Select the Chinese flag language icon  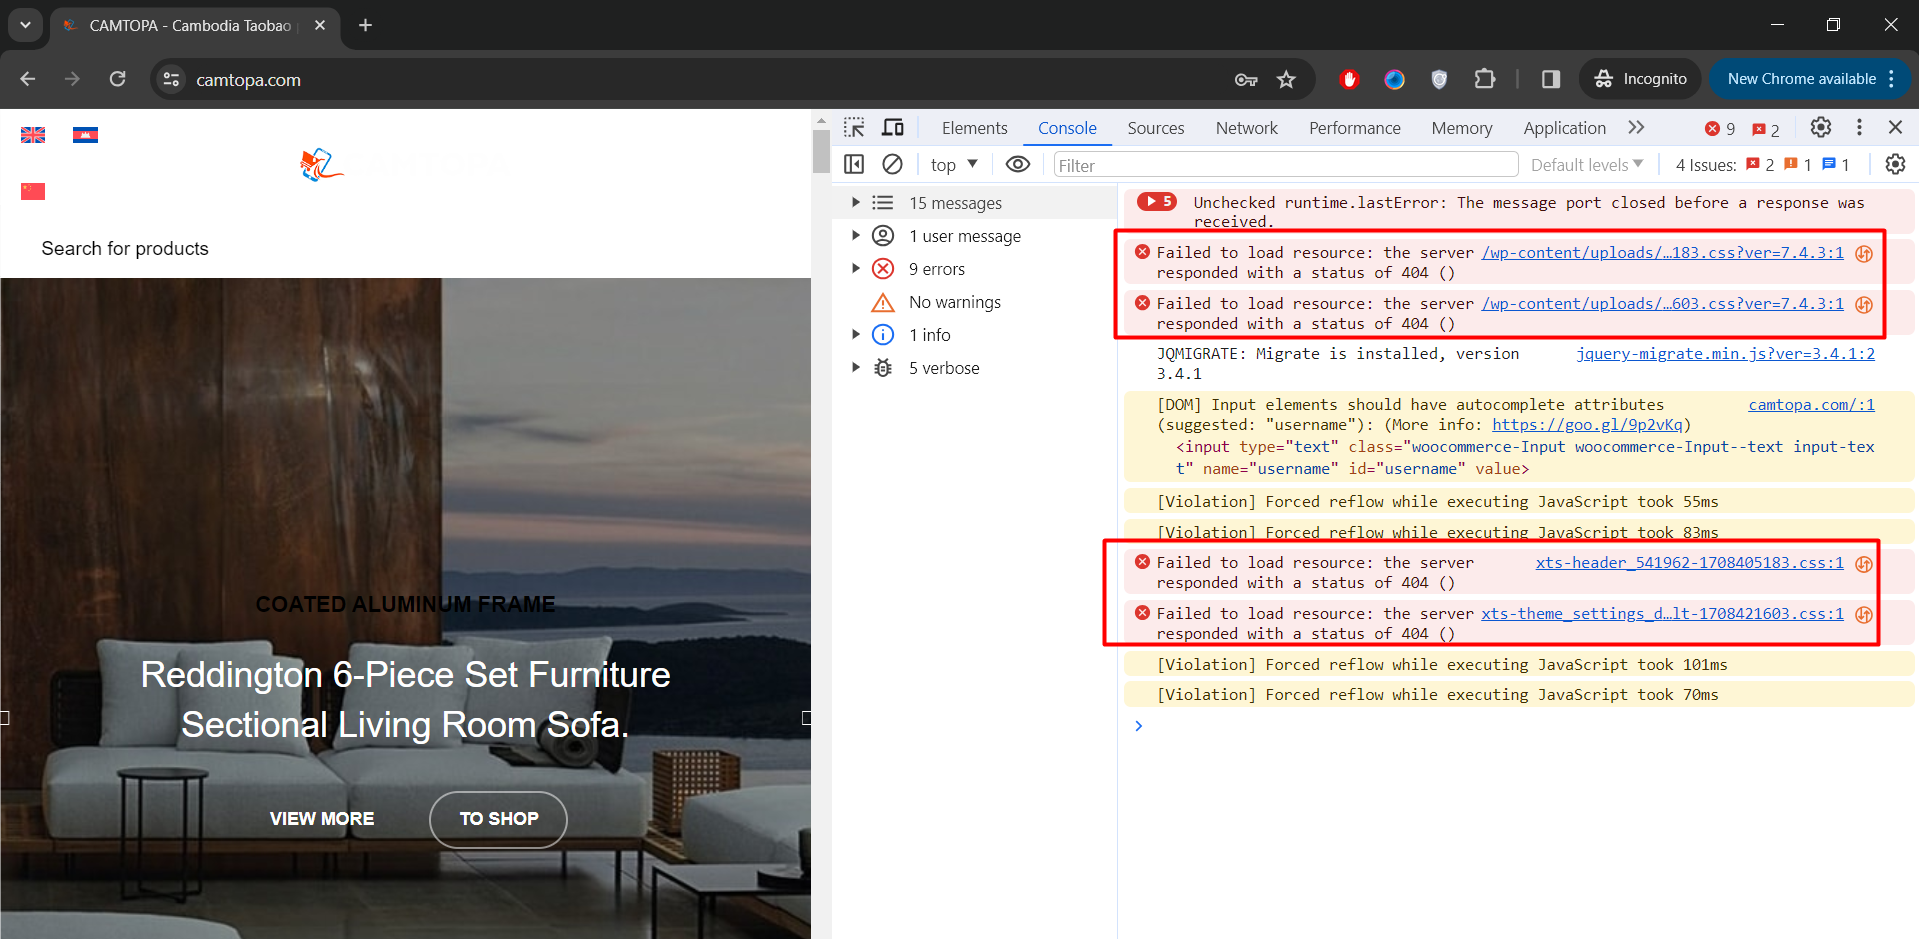pos(33,191)
